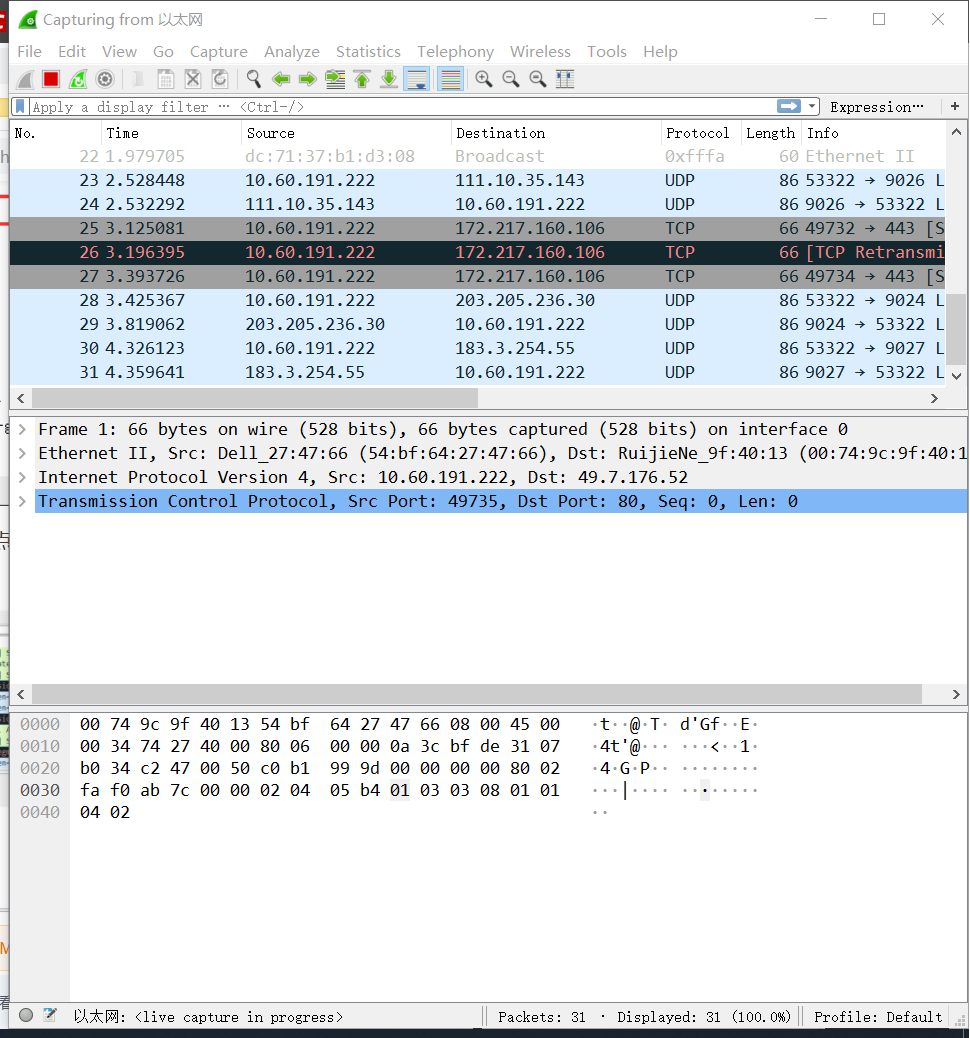Open find packet magnifier tool

coord(254,79)
